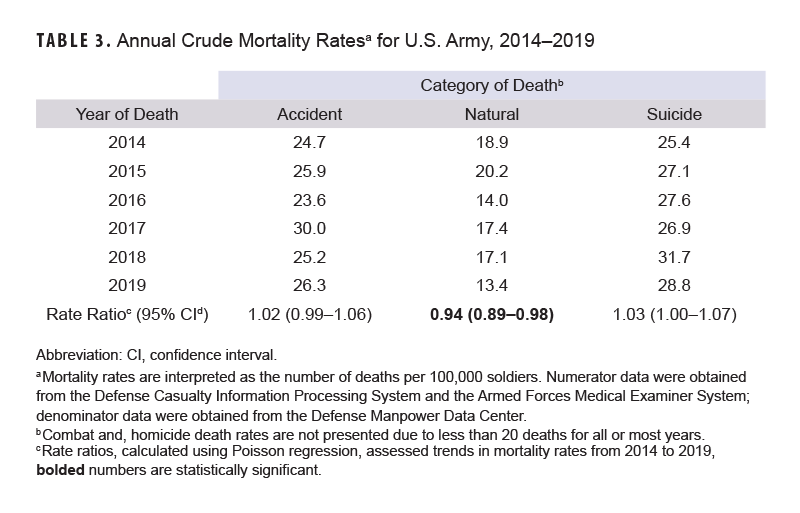Select the Year of Death column header
Screen dimensions: 800x513
127,114
